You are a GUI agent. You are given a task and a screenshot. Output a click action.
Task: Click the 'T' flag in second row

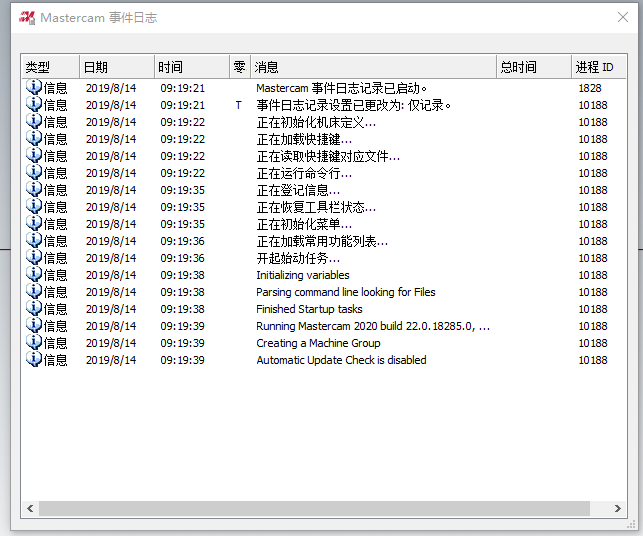click(239, 105)
